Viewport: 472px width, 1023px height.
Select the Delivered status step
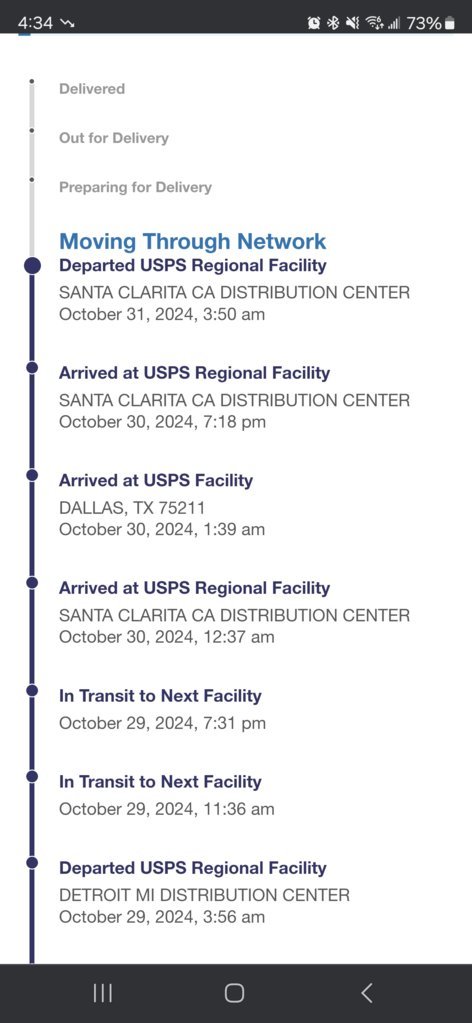[92, 89]
